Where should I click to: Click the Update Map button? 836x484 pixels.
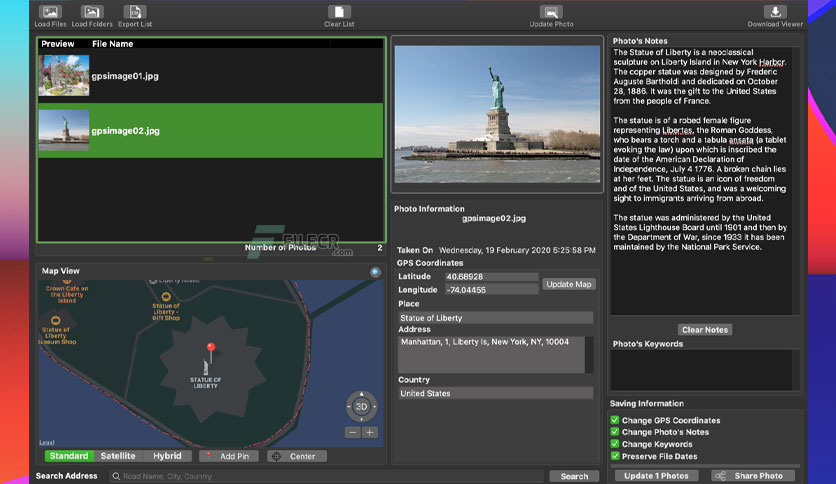[569, 284]
